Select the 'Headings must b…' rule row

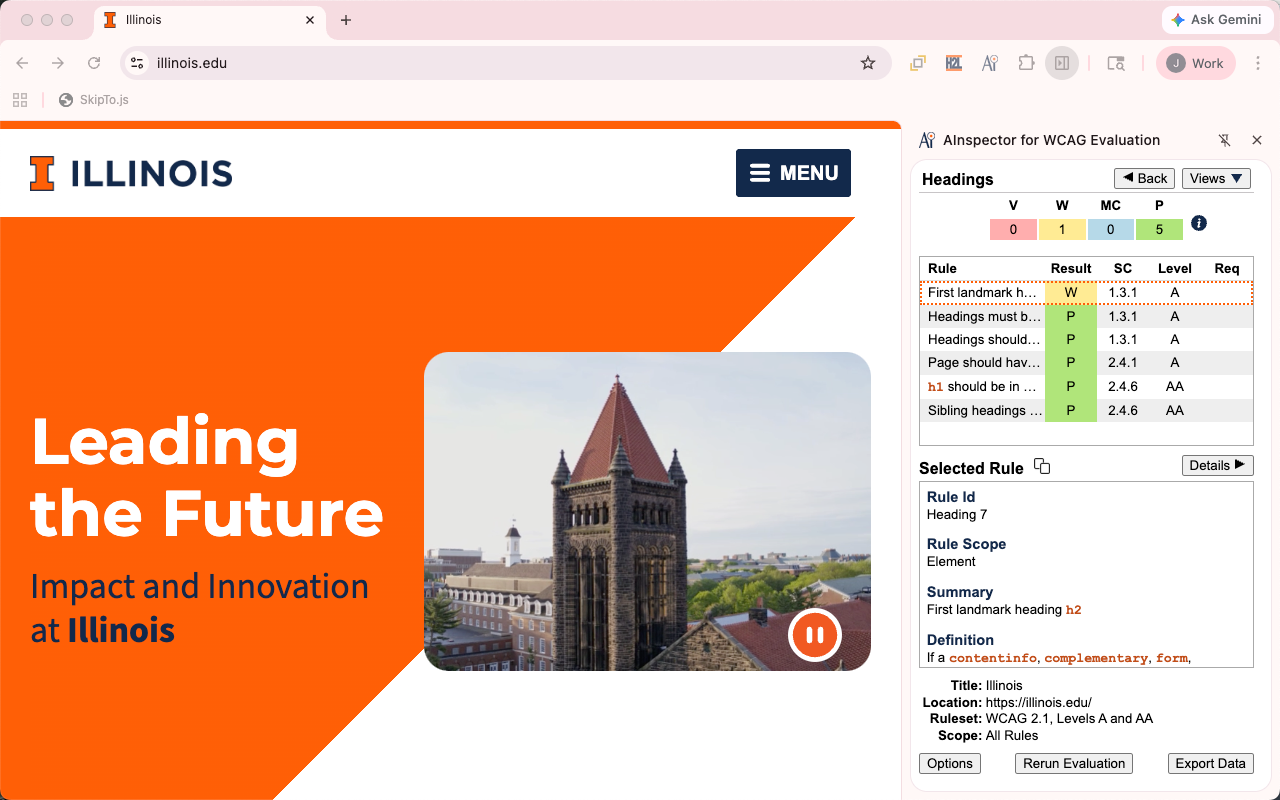1086,316
